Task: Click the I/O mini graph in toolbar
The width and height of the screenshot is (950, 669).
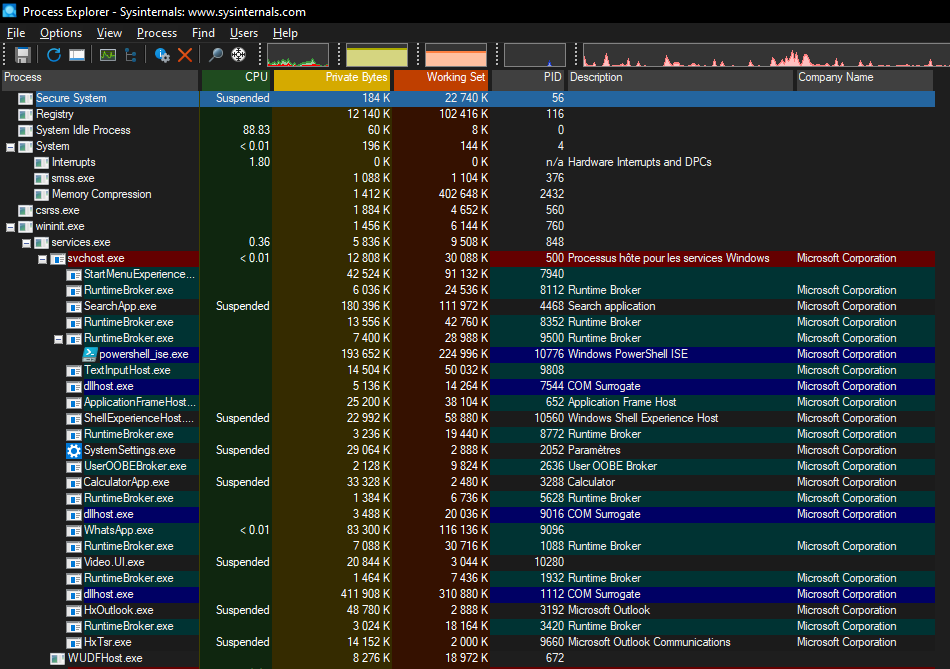Action: (534, 55)
